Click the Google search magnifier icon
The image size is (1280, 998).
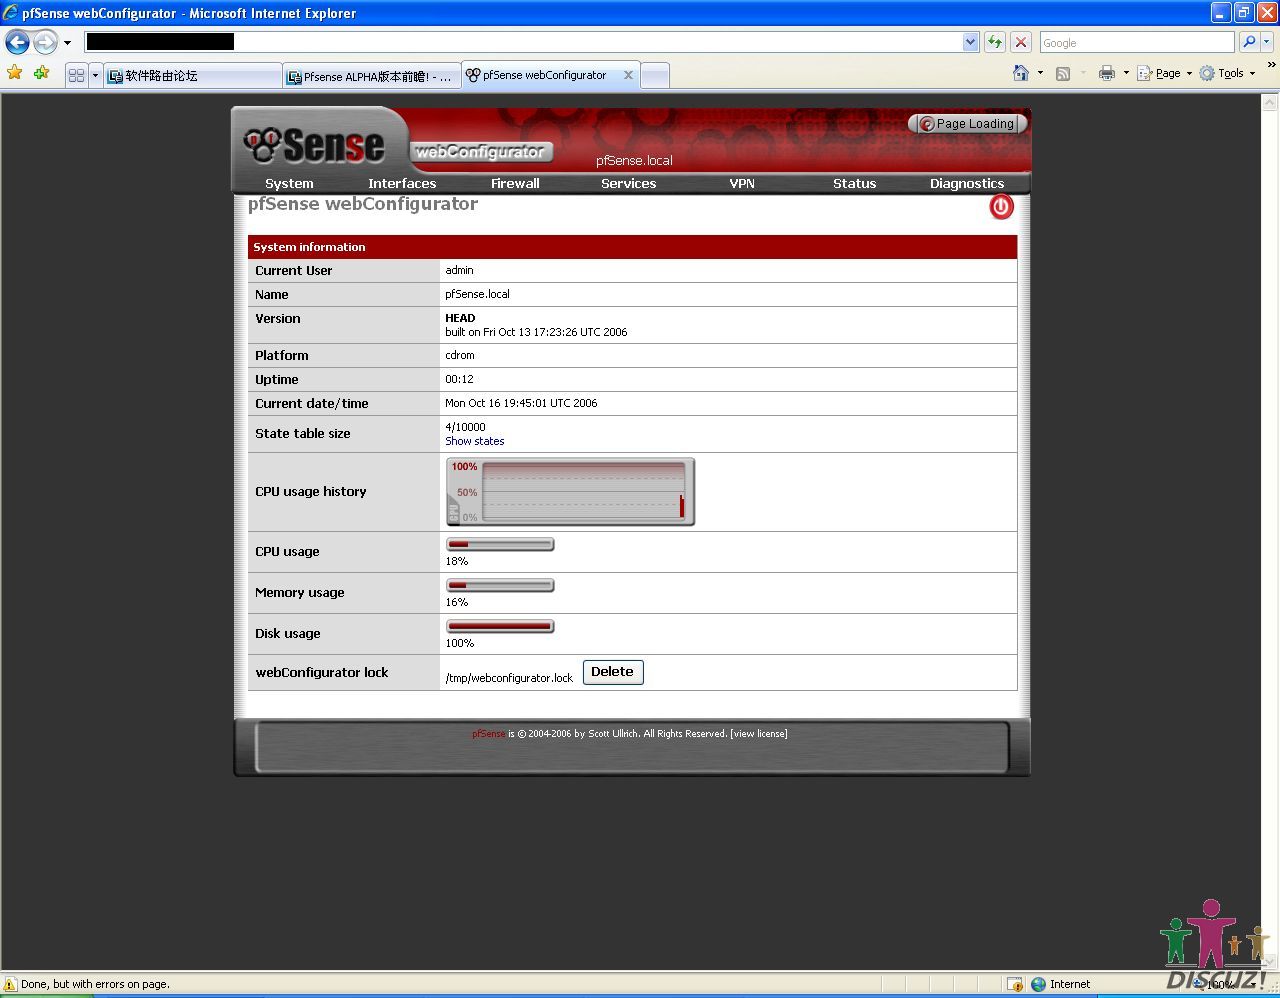point(1249,42)
